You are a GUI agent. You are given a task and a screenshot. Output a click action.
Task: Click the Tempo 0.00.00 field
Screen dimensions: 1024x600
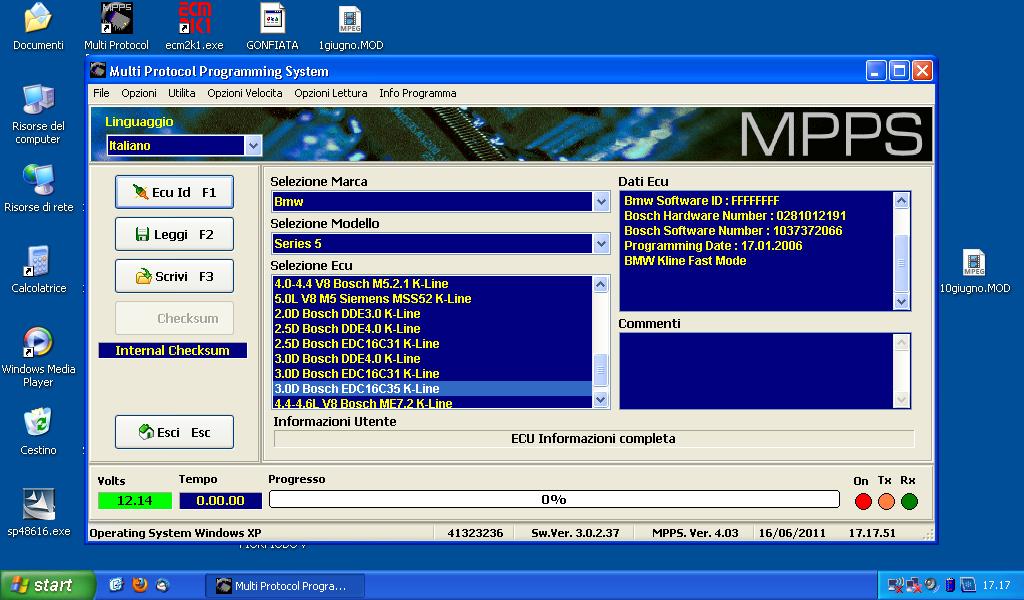221,501
